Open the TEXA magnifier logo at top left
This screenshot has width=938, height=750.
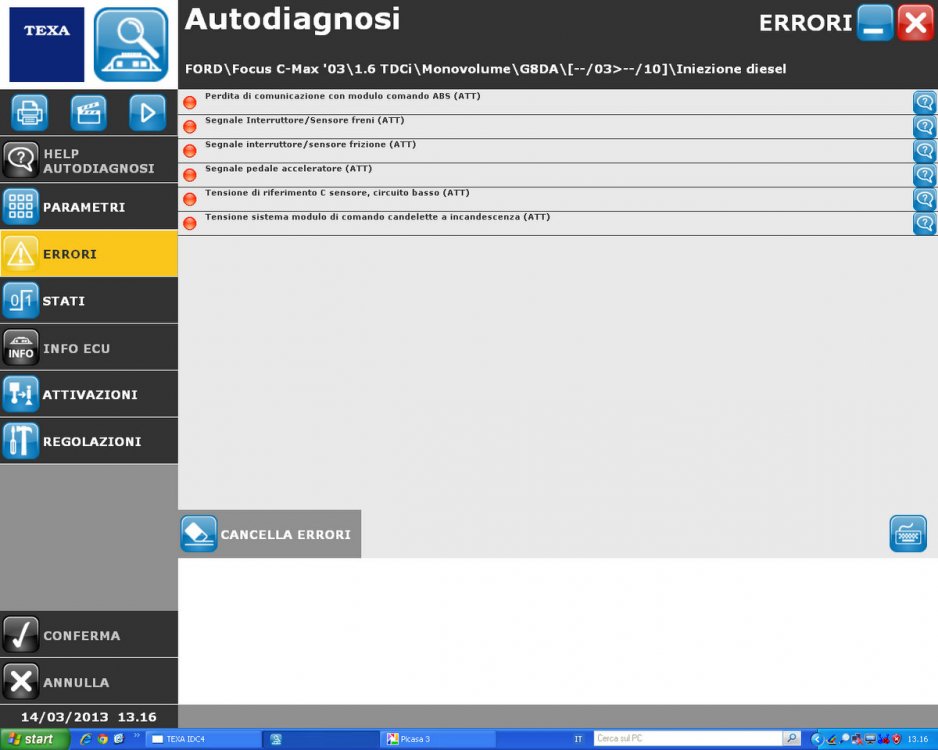pyautogui.click(x=131, y=45)
